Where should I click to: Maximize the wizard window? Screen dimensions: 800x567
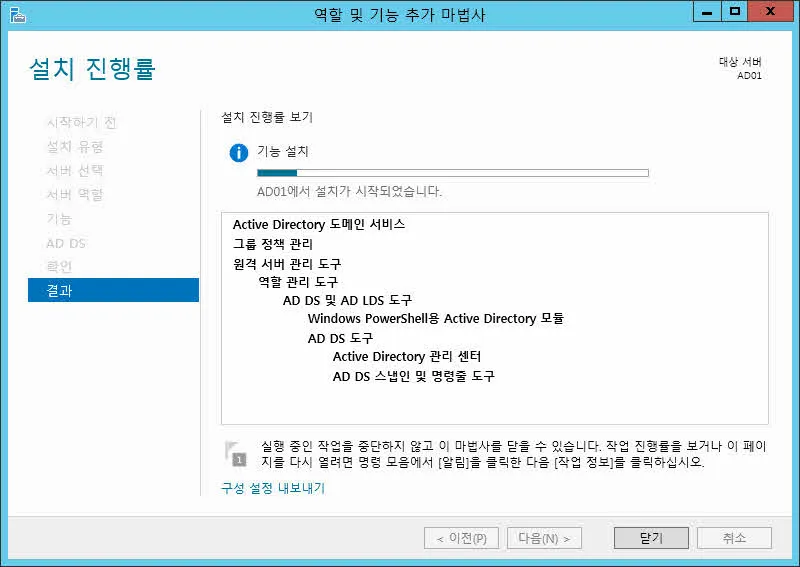(x=735, y=11)
